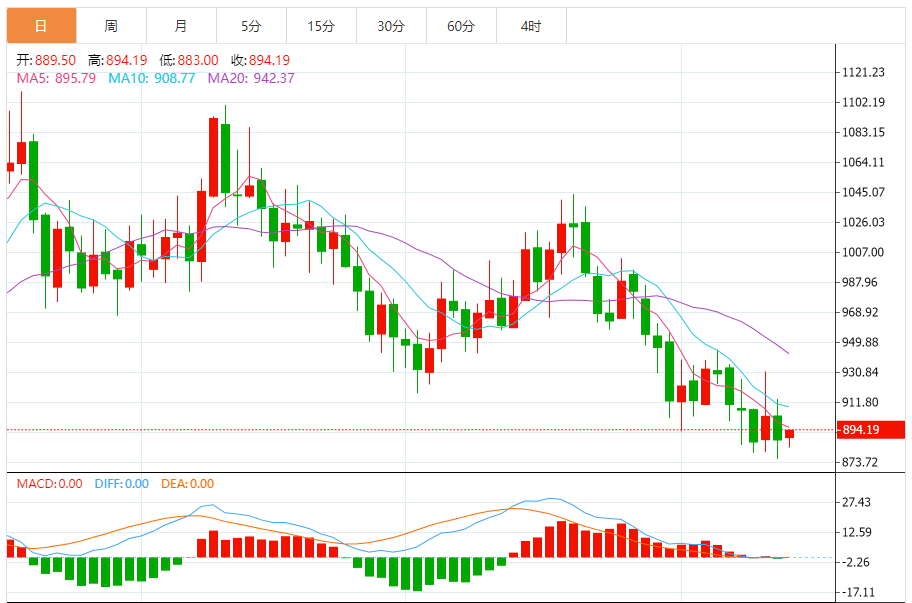This screenshot has width=912, height=603.
Task: Open the 30分 timeframe tab
Action: pyautogui.click(x=391, y=26)
